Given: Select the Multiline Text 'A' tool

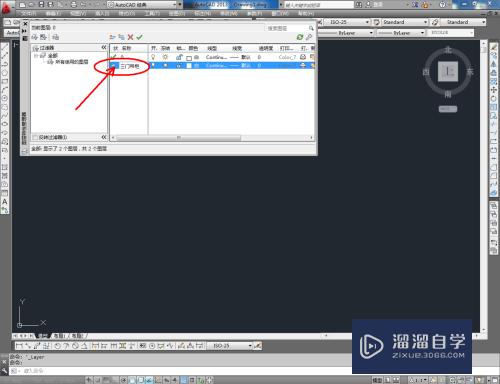Looking at the screenshot, I should coord(5,202).
